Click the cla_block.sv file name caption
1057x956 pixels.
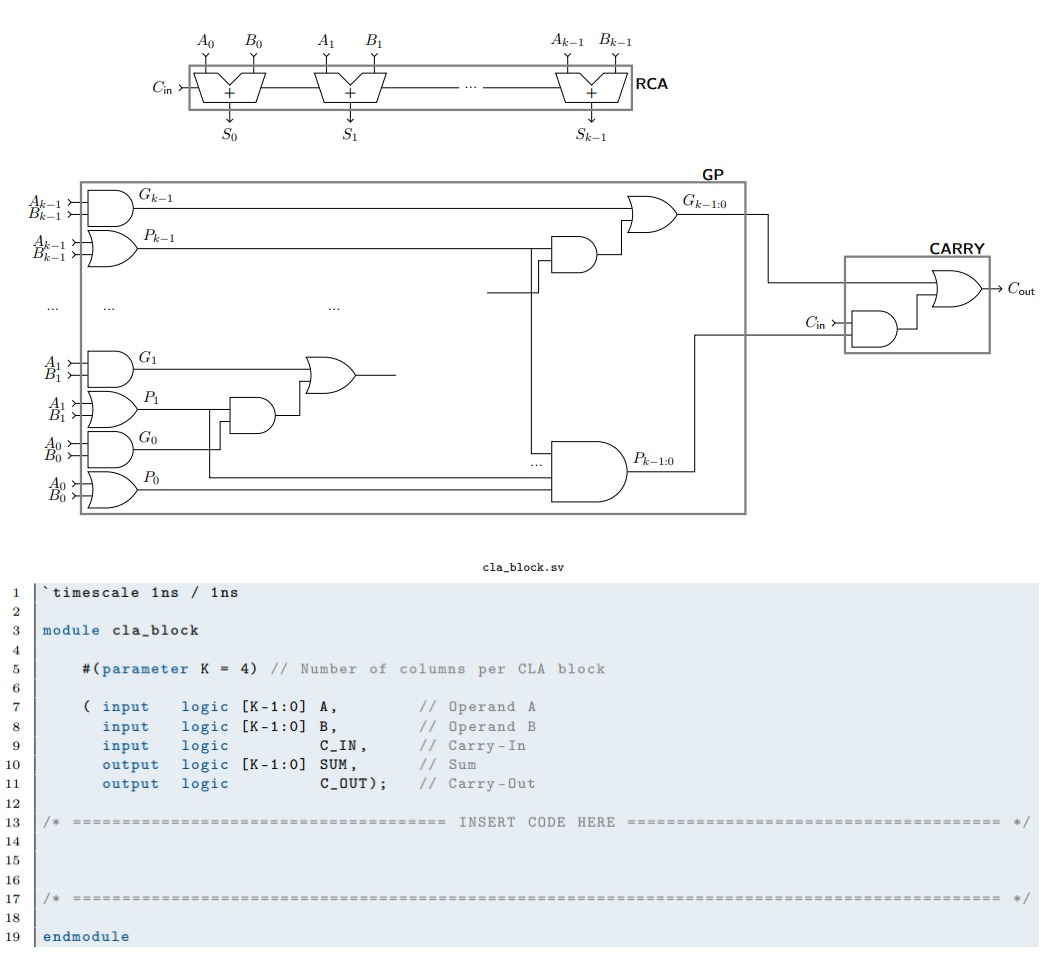coord(523,568)
